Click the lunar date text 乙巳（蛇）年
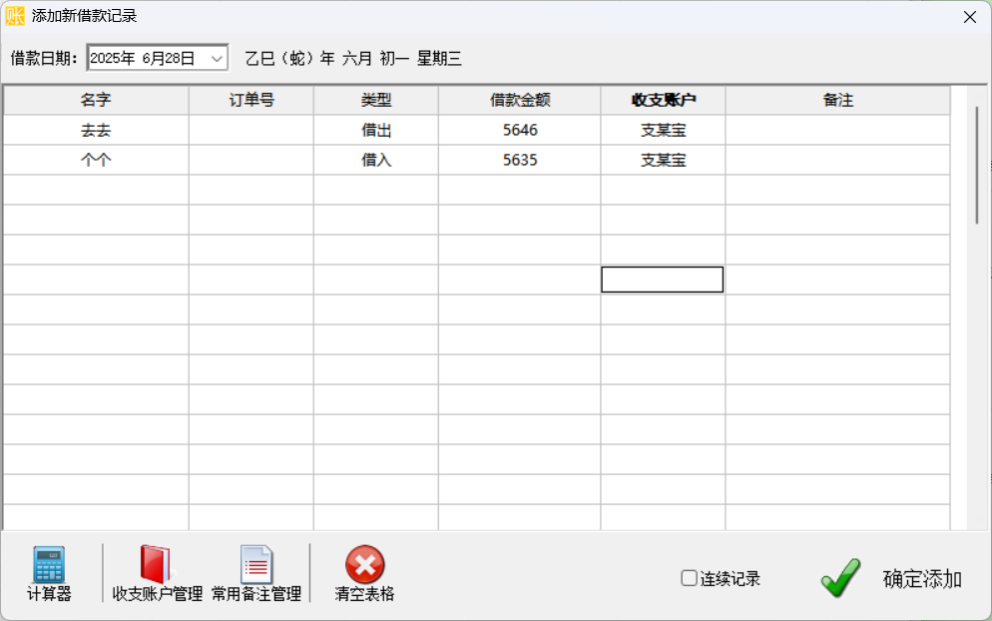Viewport: 992px width, 621px height. coord(290,59)
